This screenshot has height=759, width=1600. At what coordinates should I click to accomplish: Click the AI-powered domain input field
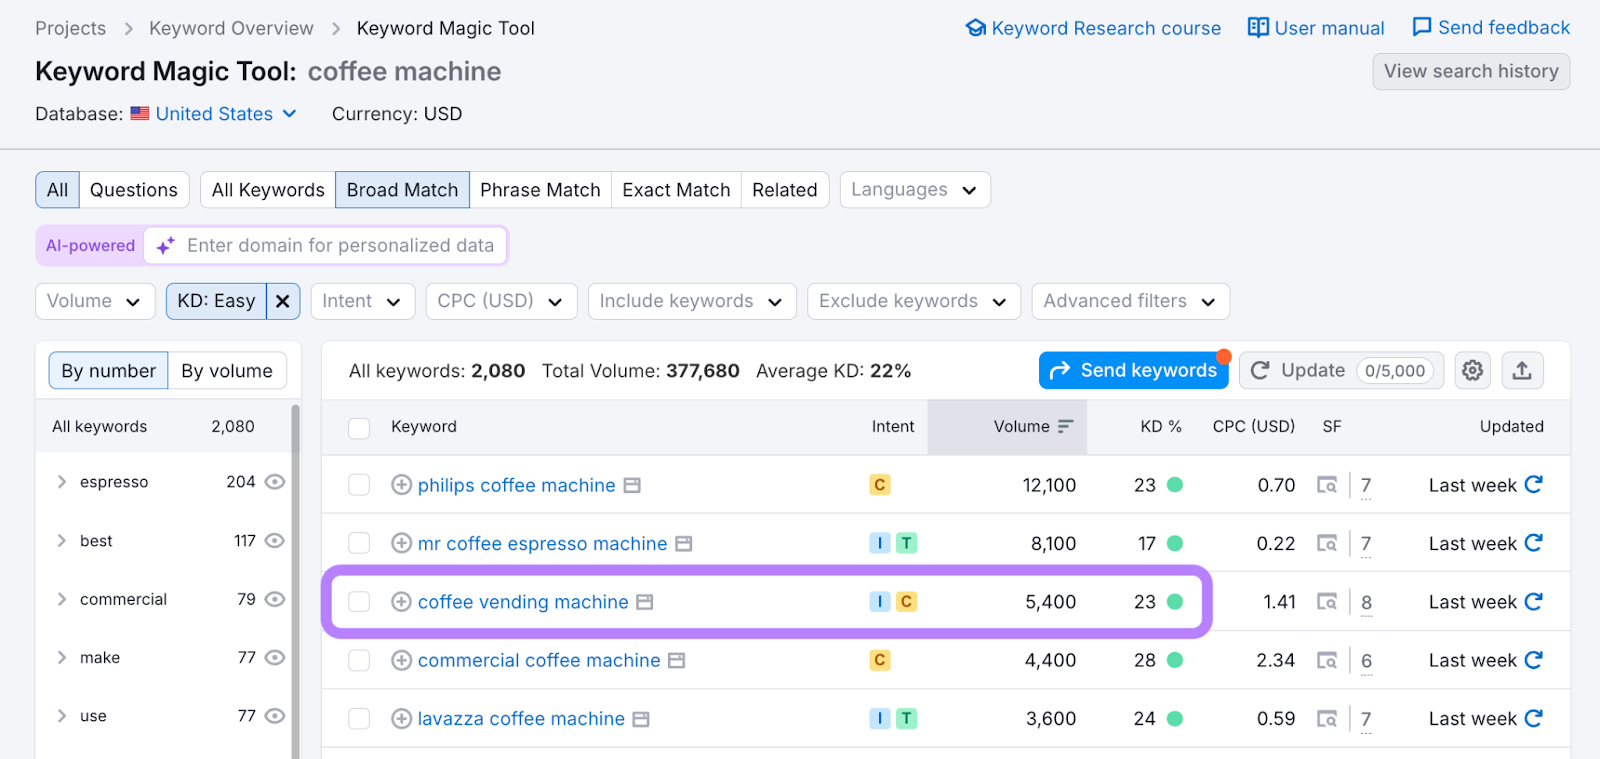click(340, 246)
